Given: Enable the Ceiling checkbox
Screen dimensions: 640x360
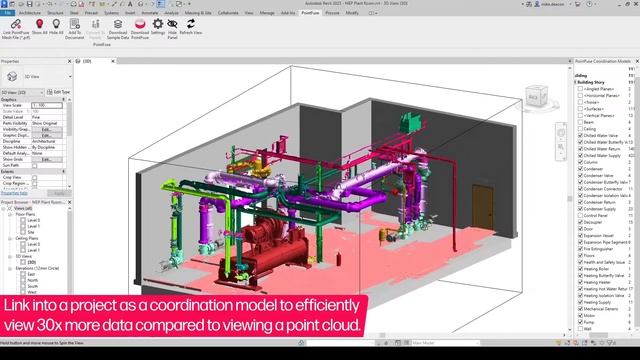Looking at the screenshot, I should coord(580,129).
